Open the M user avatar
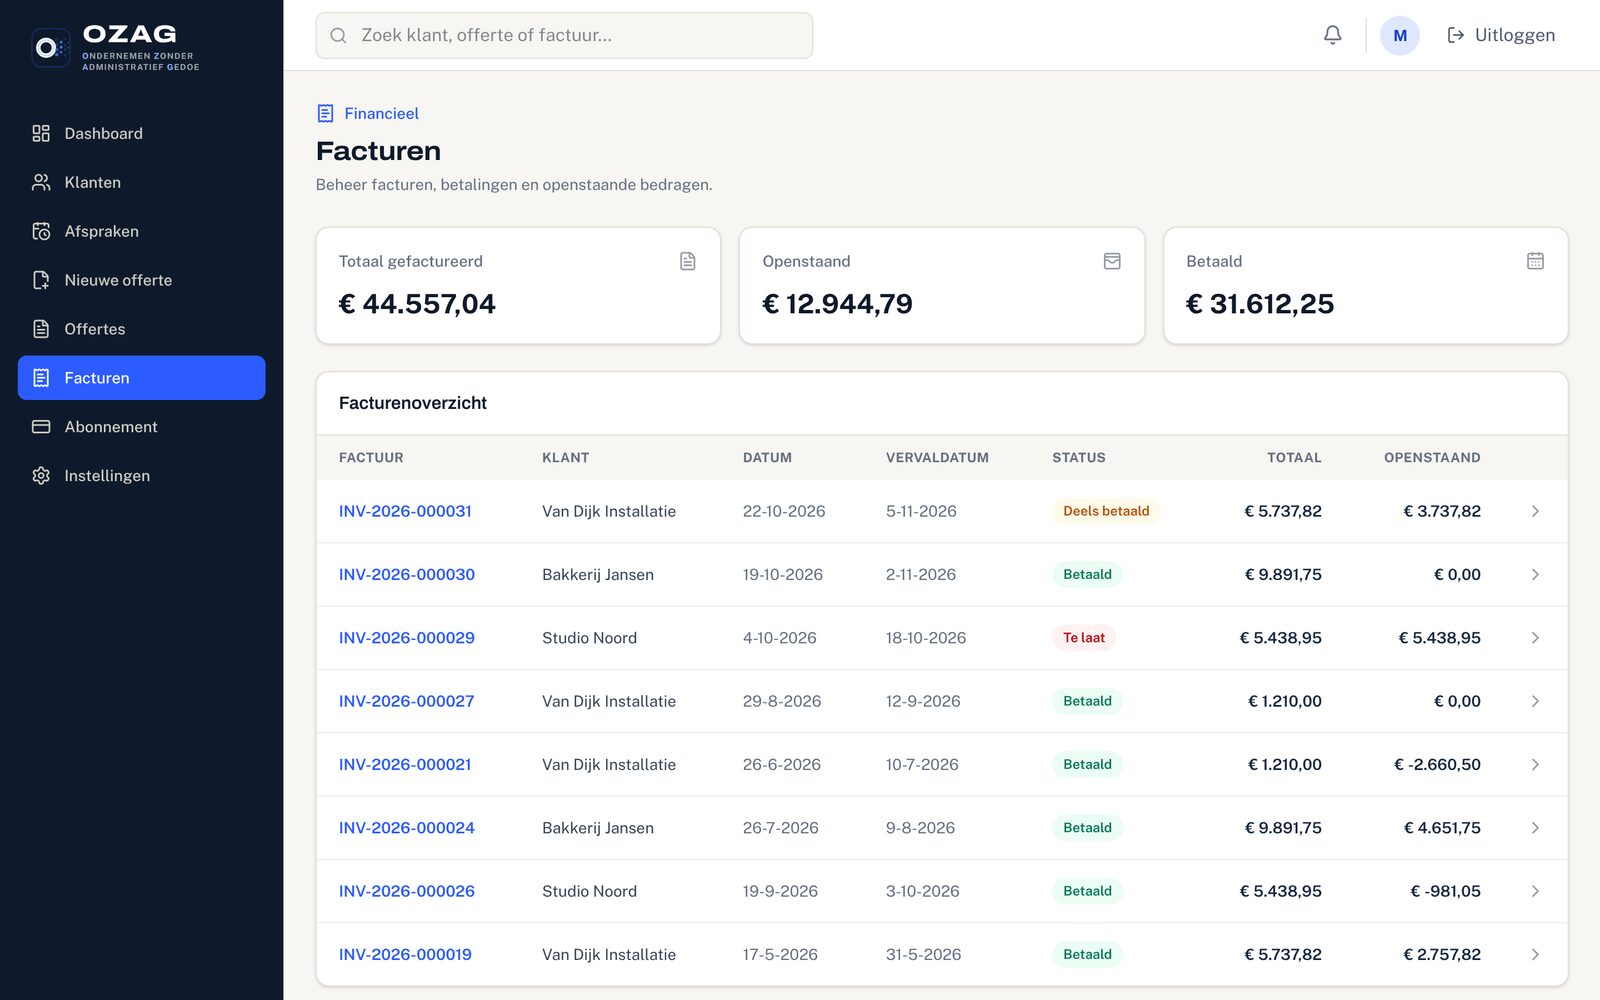 click(1399, 35)
